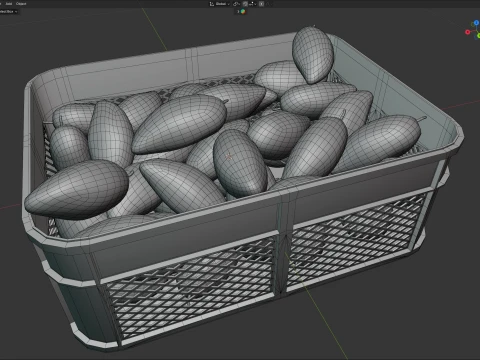This screenshot has width=480, height=360.
Task: Open the transform pivot point dropdown
Action: coord(236,4)
